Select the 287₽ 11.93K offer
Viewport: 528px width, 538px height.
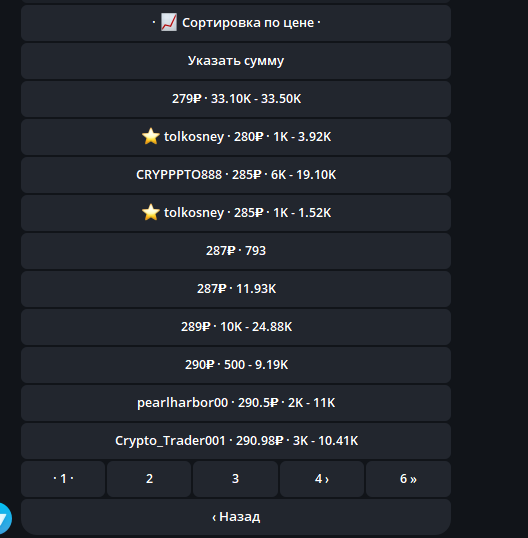(x=236, y=289)
